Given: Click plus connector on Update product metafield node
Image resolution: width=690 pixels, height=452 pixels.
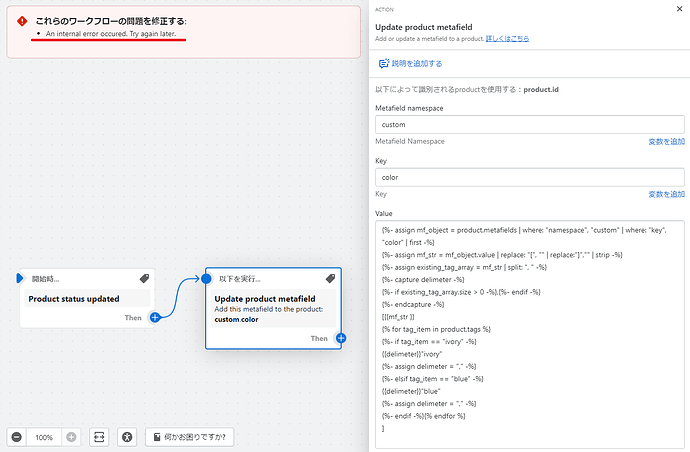Looking at the screenshot, I should tap(341, 338).
